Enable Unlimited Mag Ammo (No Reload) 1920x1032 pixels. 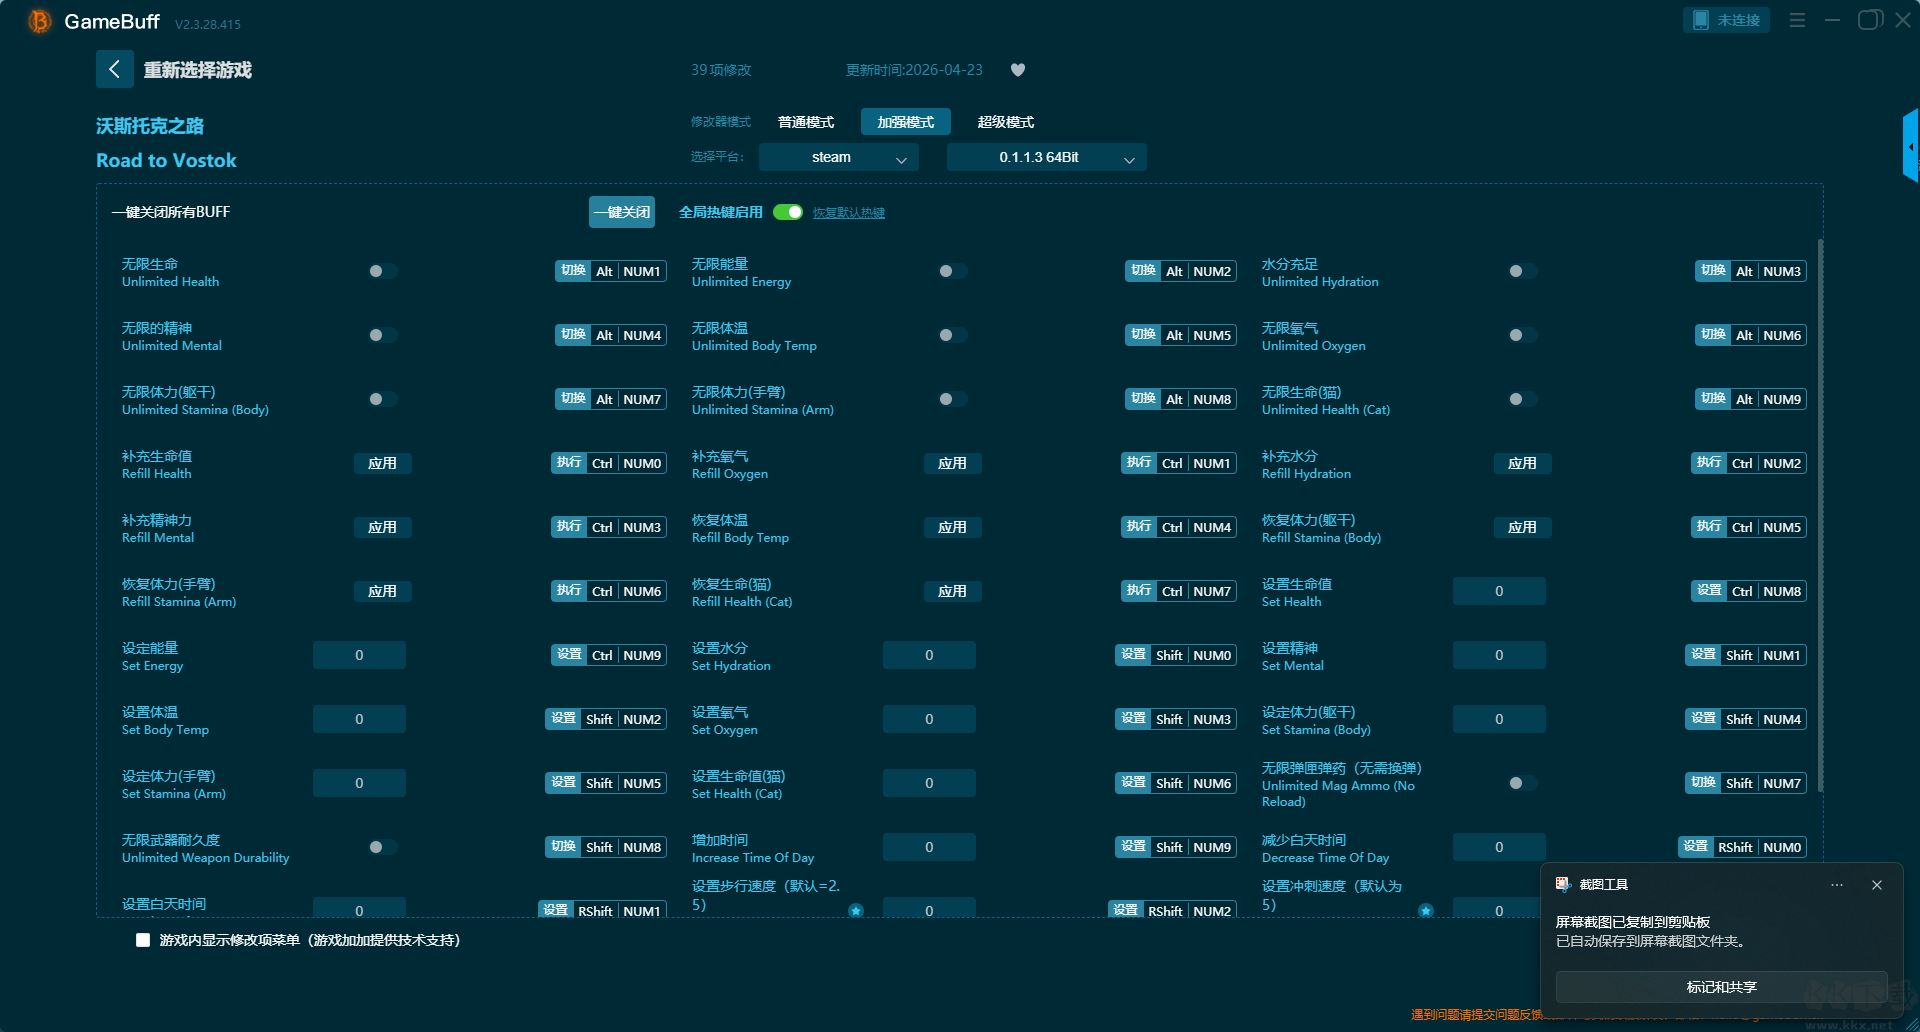click(x=1522, y=783)
